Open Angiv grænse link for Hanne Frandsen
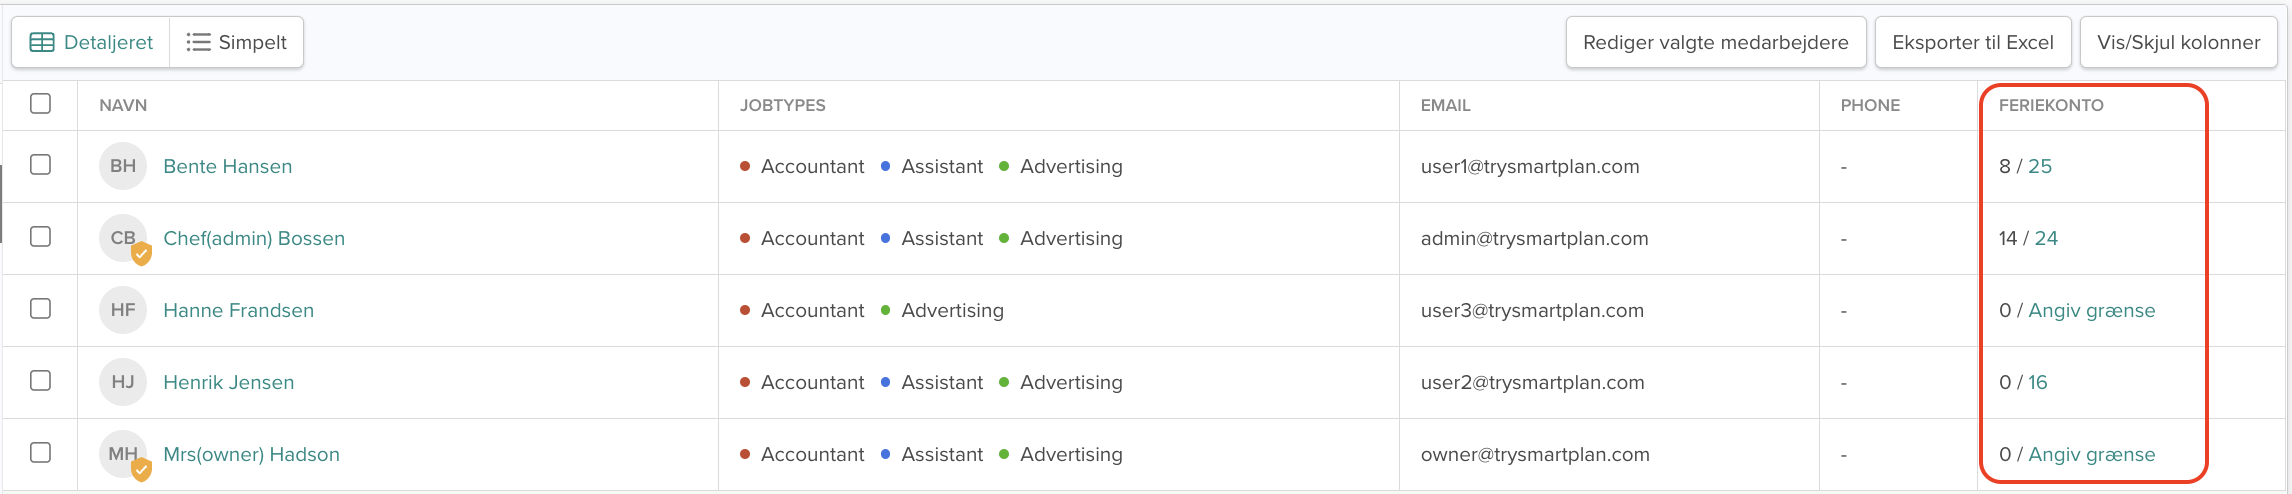Viewport: 2292px width, 494px height. coord(2091,310)
